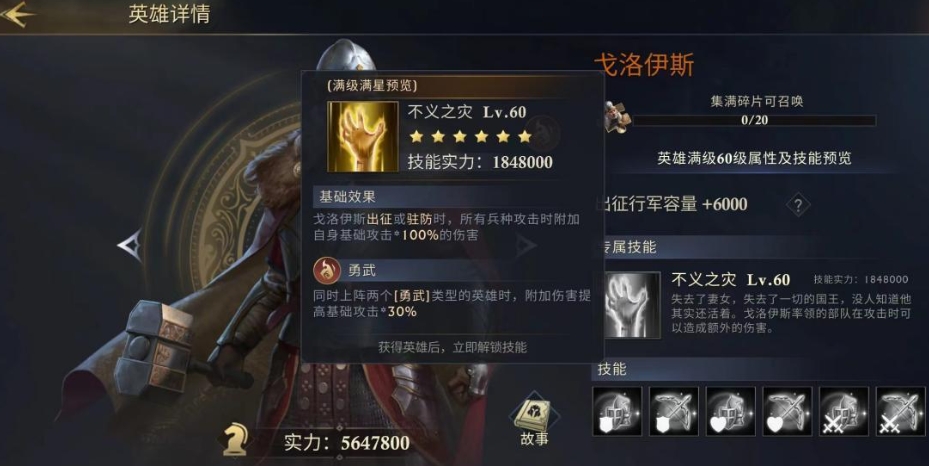929x466 pixels.
Task: Select the first infantry defense skill icon
Action: click(x=617, y=412)
